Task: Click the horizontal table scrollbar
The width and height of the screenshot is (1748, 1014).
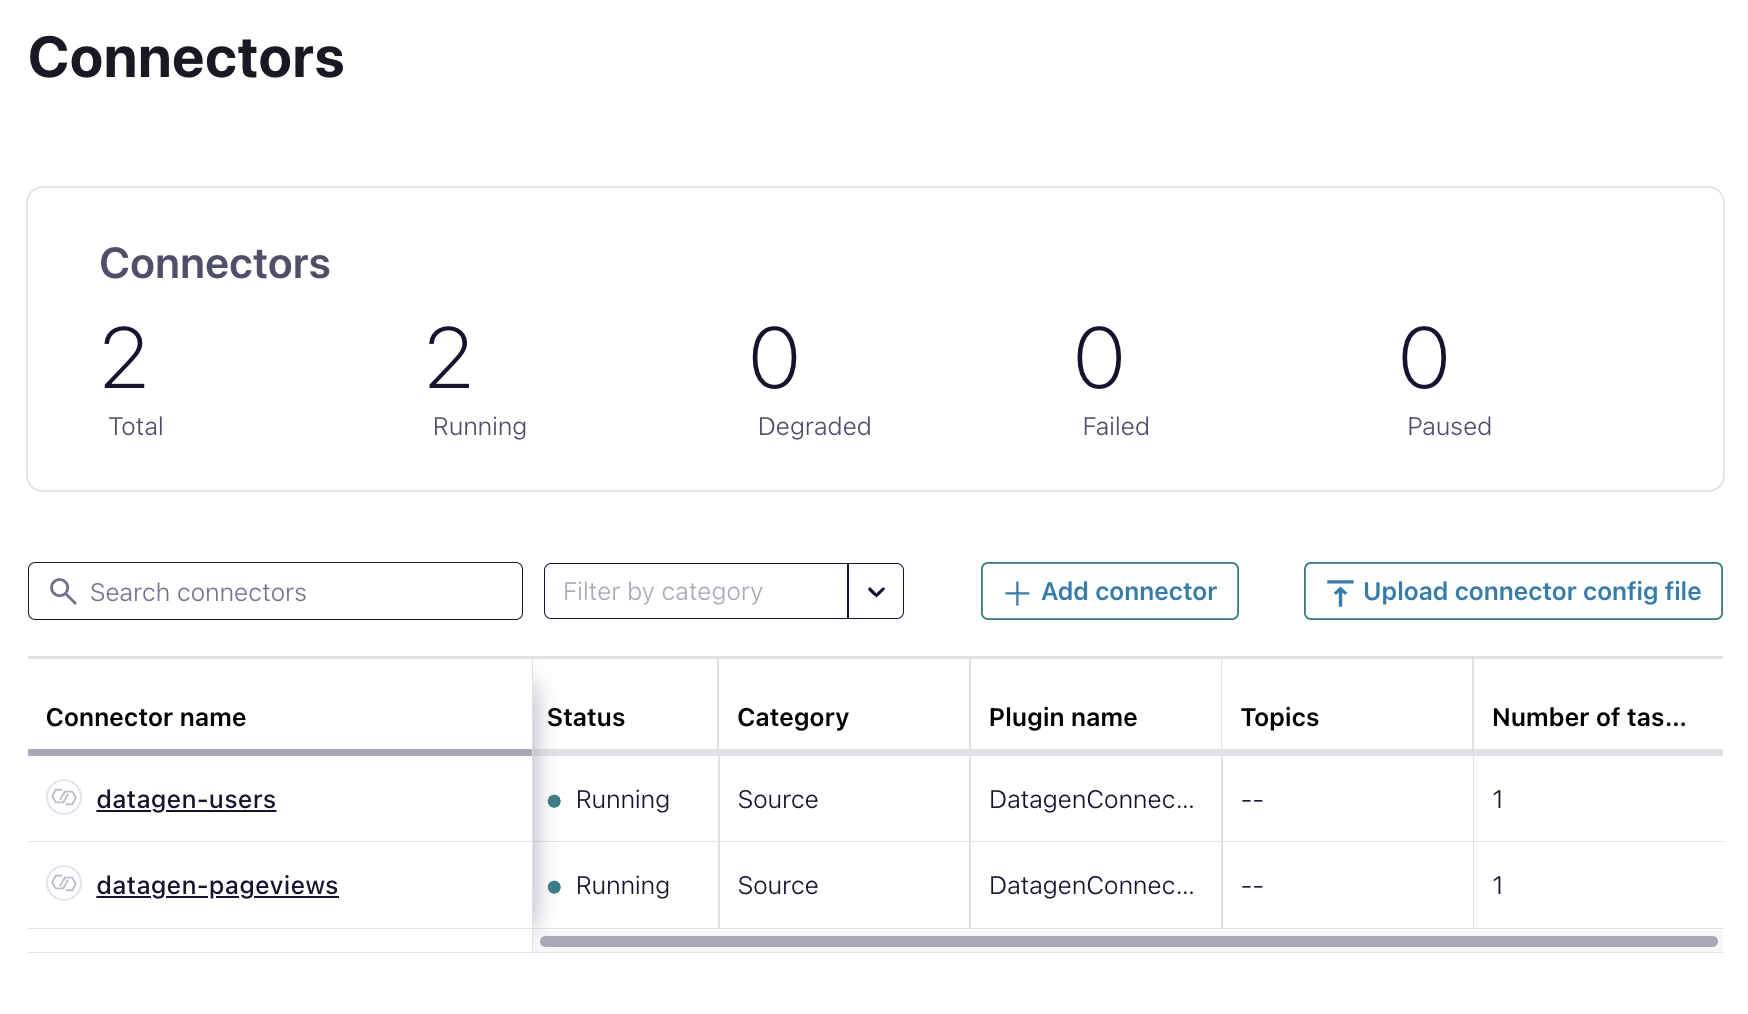Action: point(1128,941)
